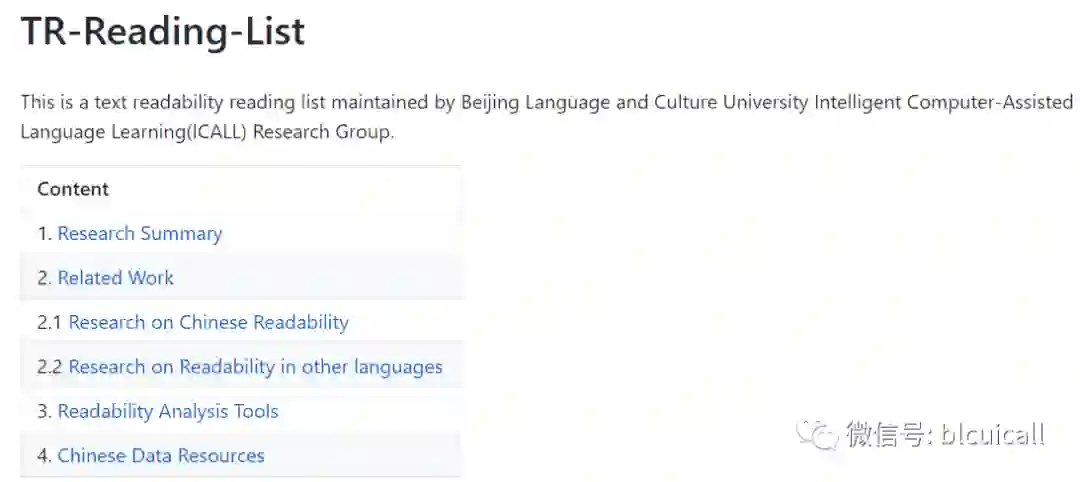Click the number 1. before Research Summary
Image resolution: width=1080 pixels, height=482 pixels.
(44, 234)
